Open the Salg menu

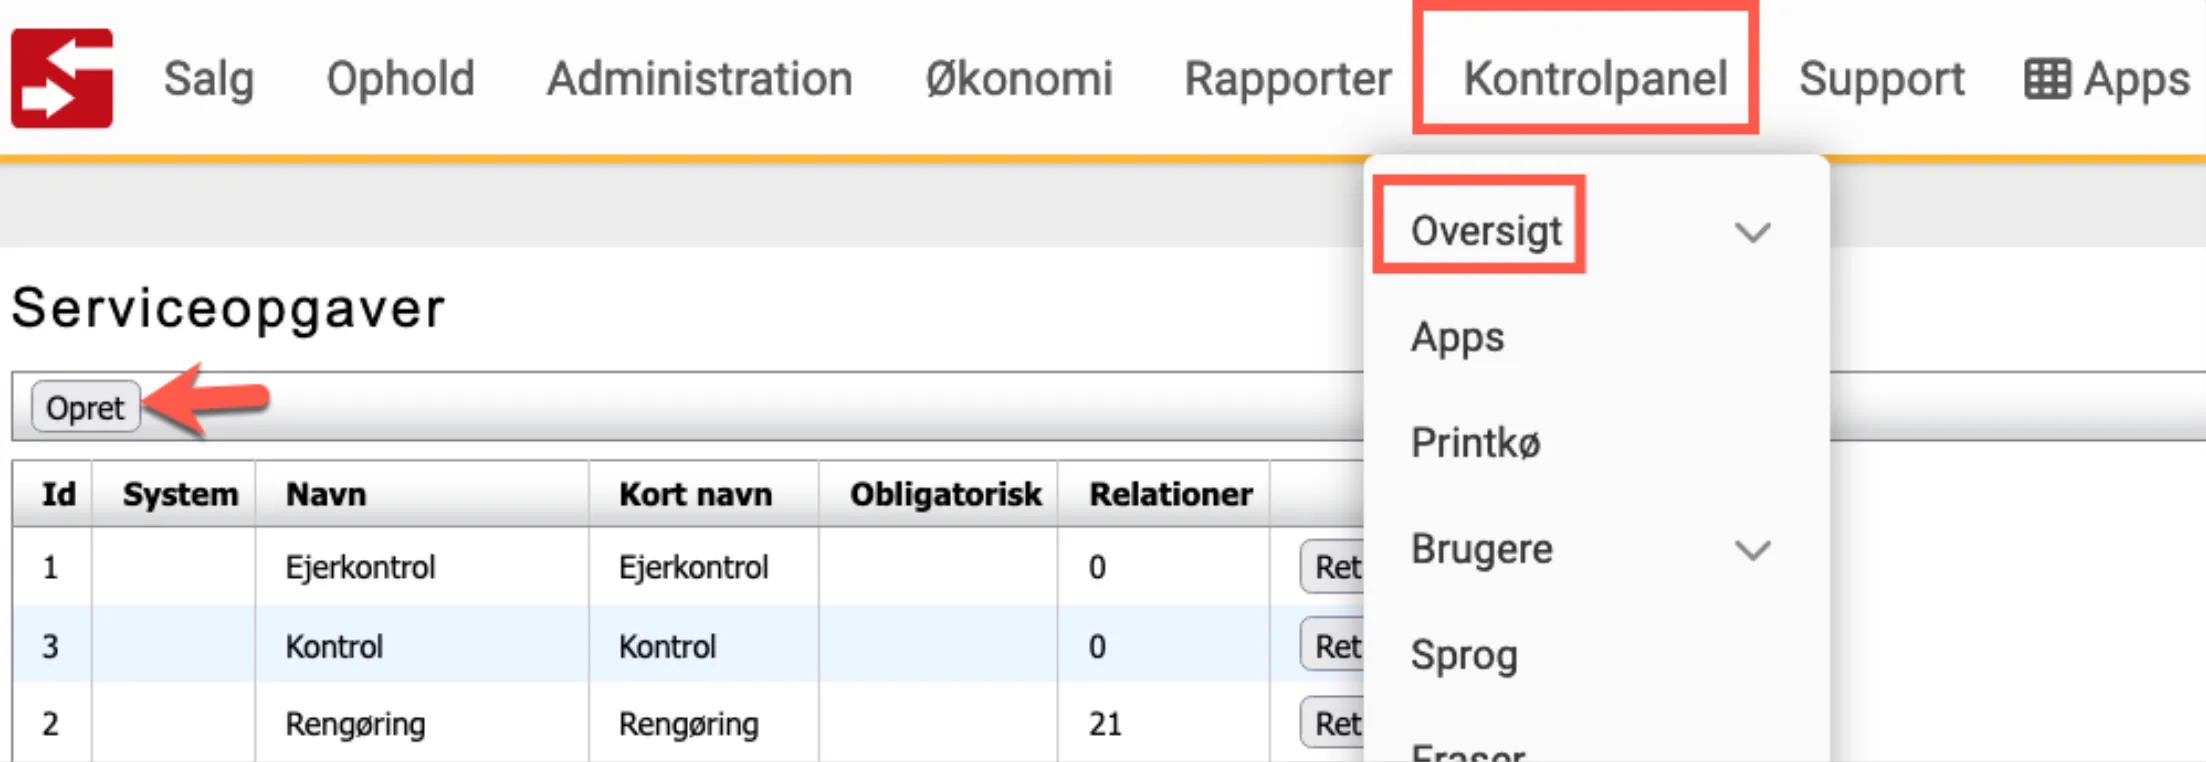tap(209, 79)
